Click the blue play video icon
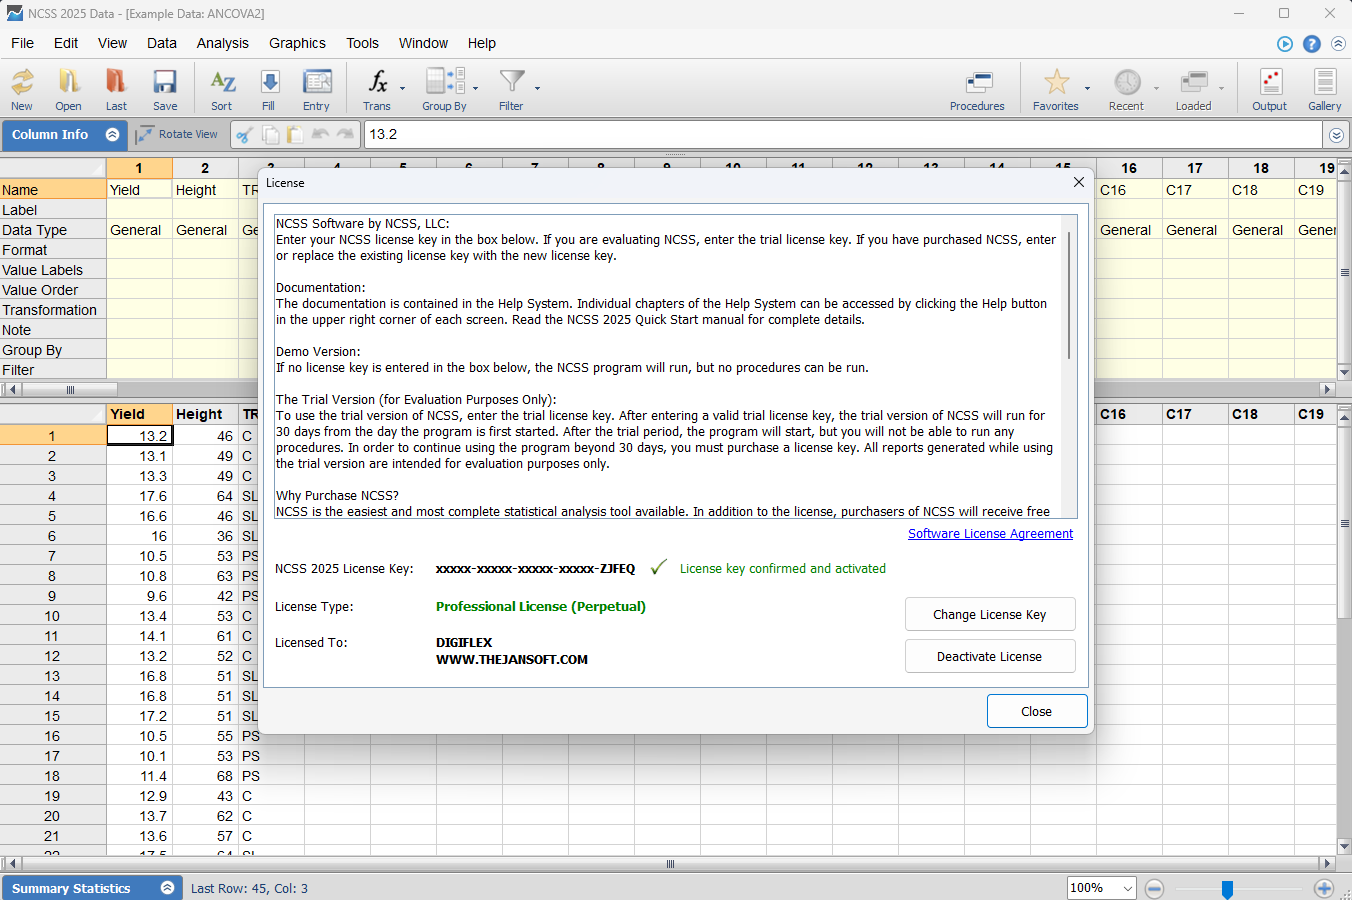Viewport: 1352px width, 900px height. pyautogui.click(x=1285, y=44)
